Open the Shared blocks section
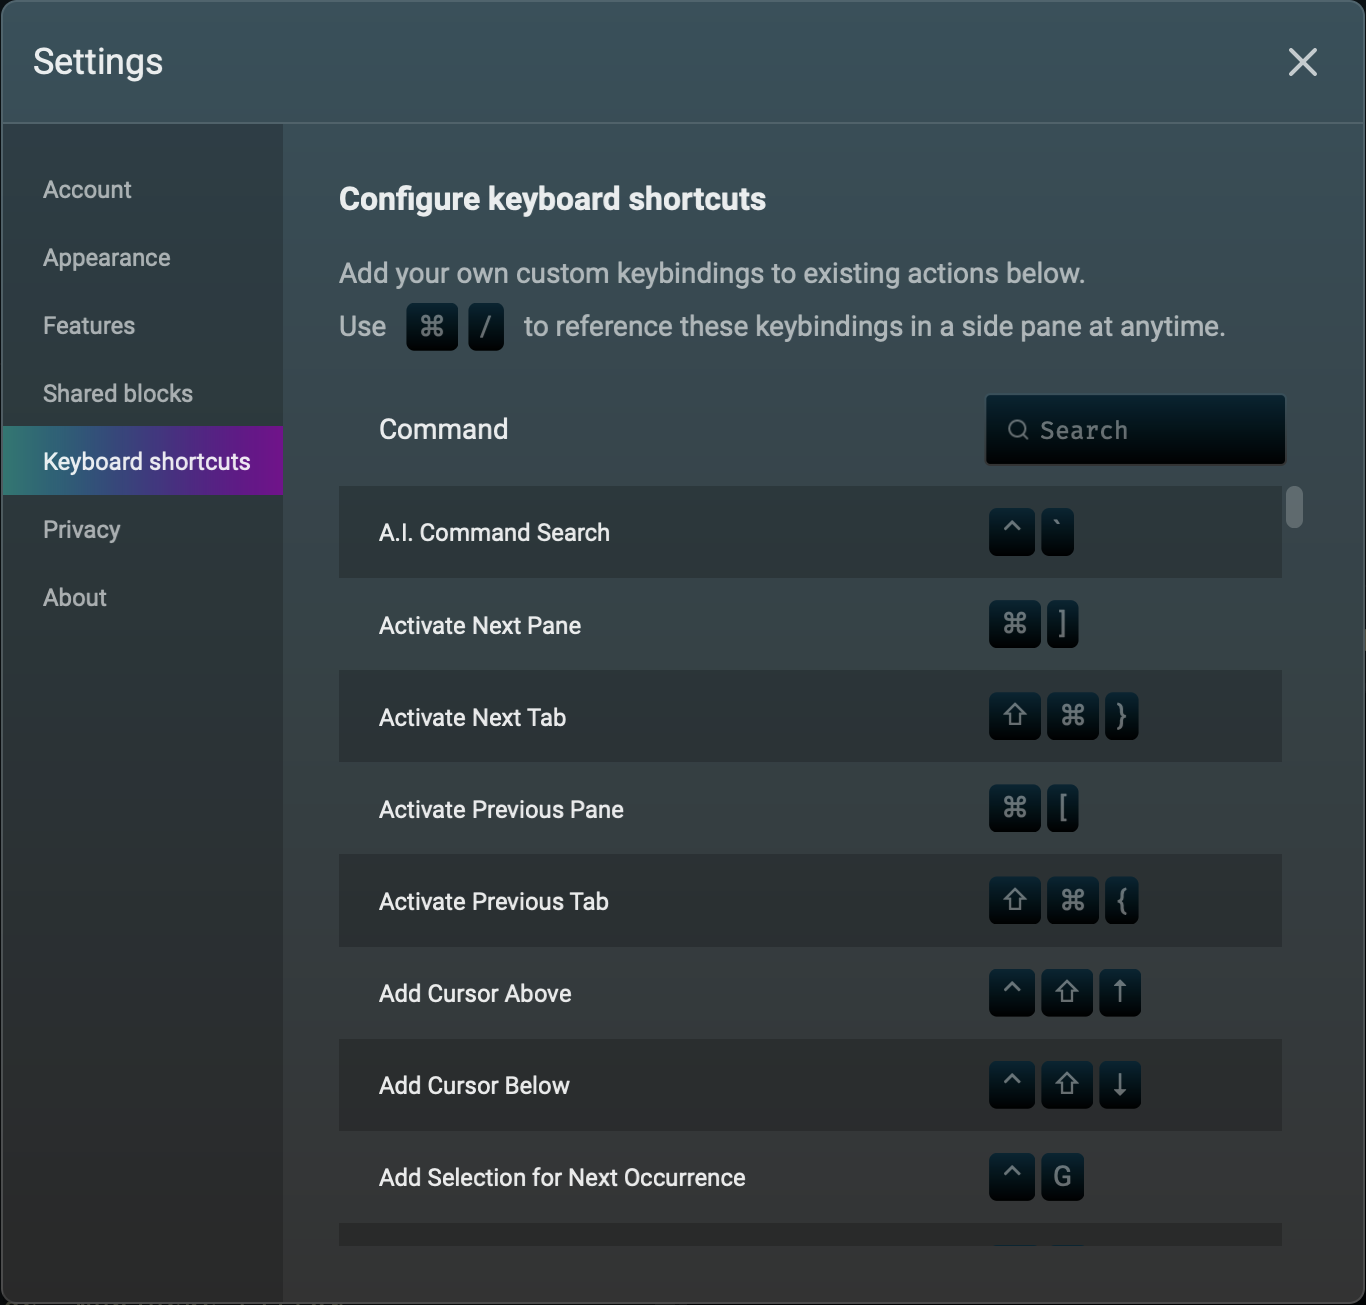Image resolution: width=1366 pixels, height=1305 pixels. [x=118, y=394]
